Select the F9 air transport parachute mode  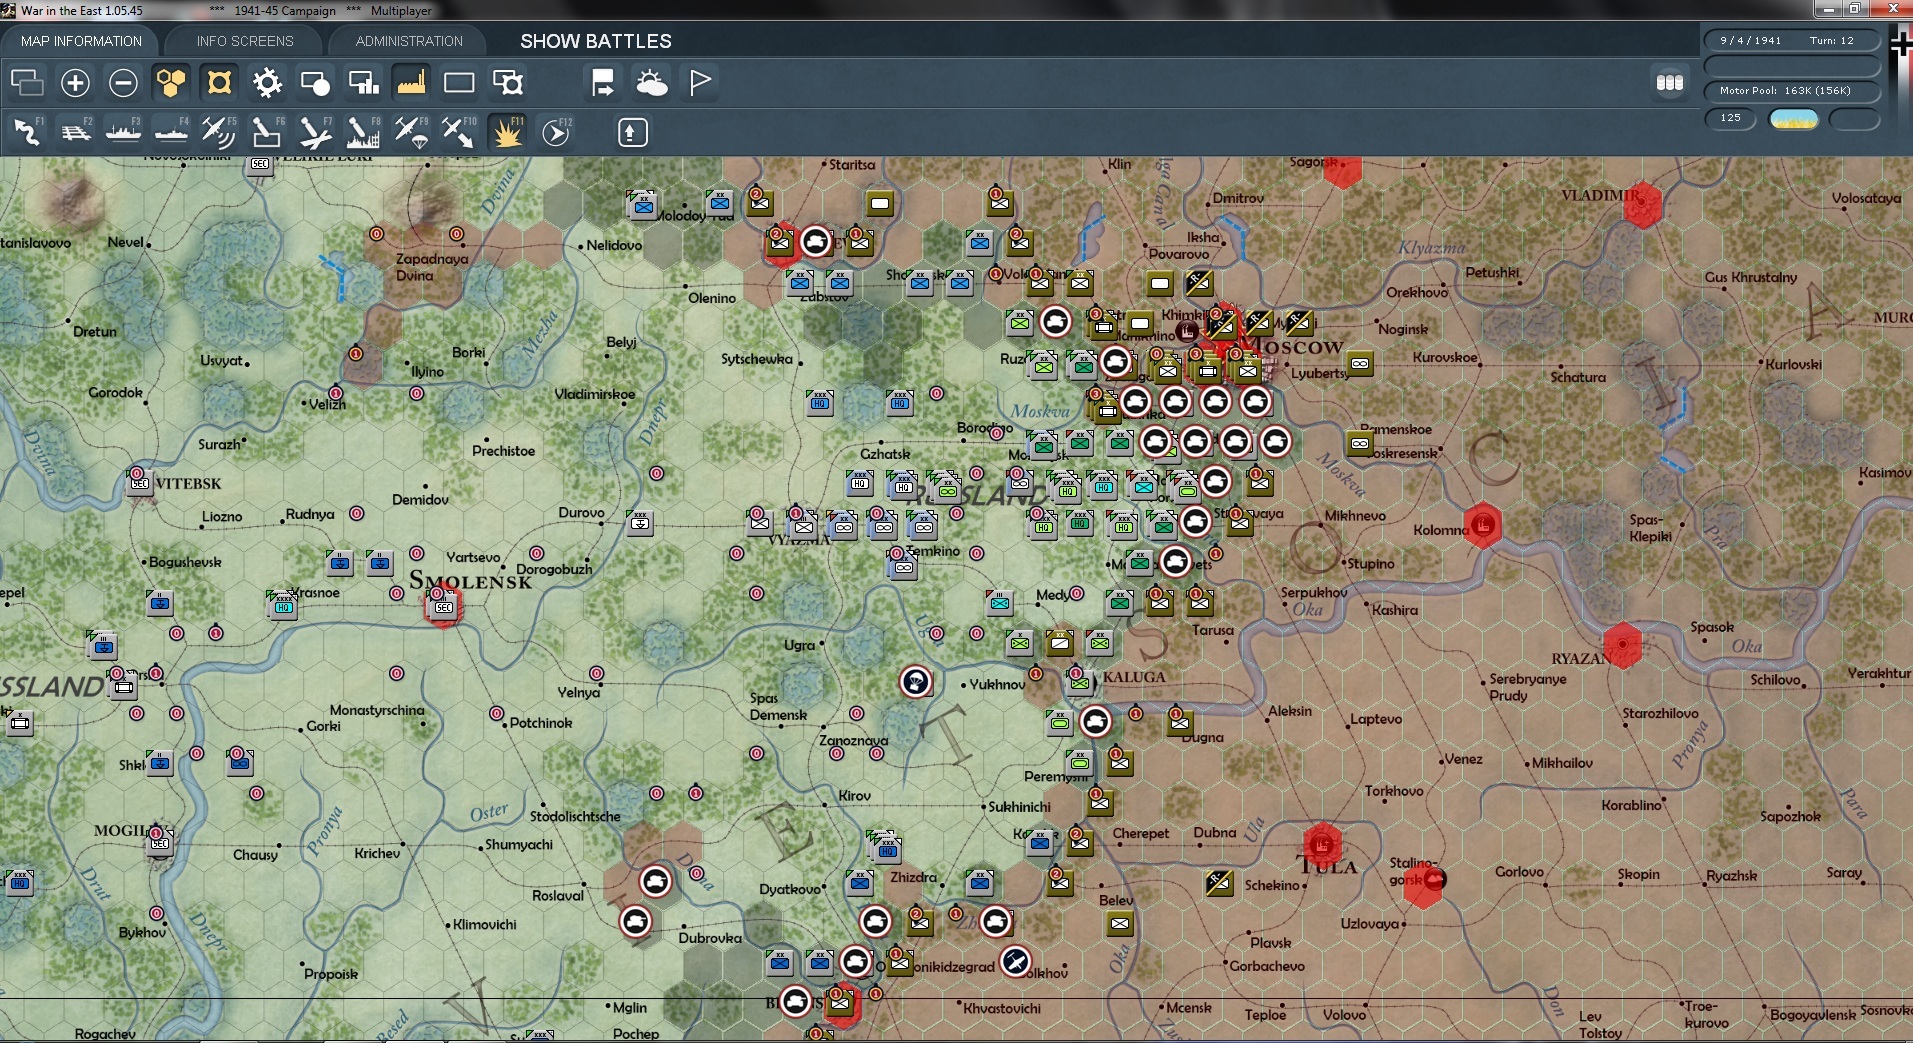point(411,131)
